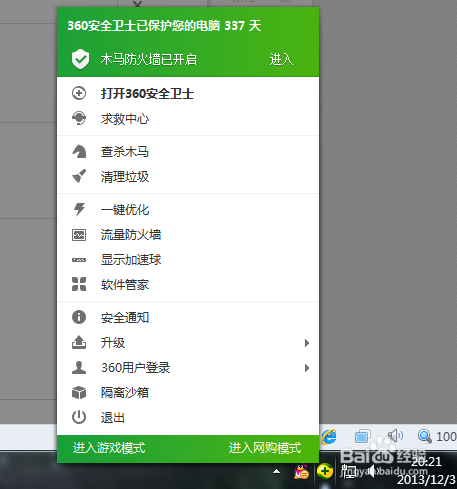Select 安全通知 menu item
The height and width of the screenshot is (489, 457).
(x=188, y=318)
